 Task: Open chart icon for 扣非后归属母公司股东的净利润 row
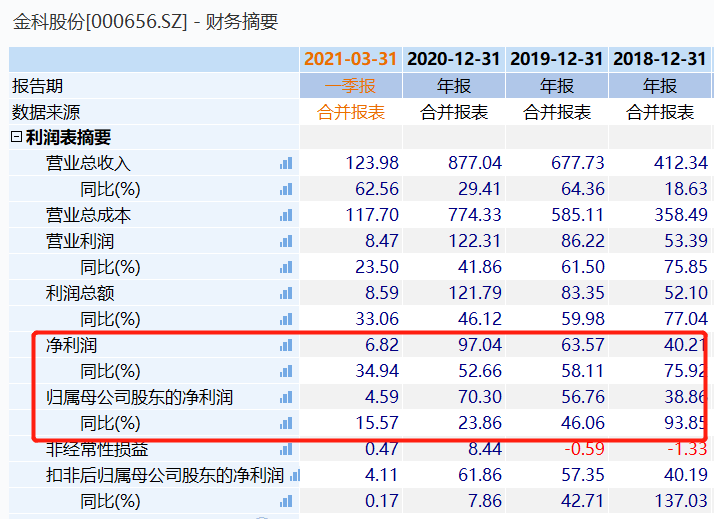(x=295, y=475)
